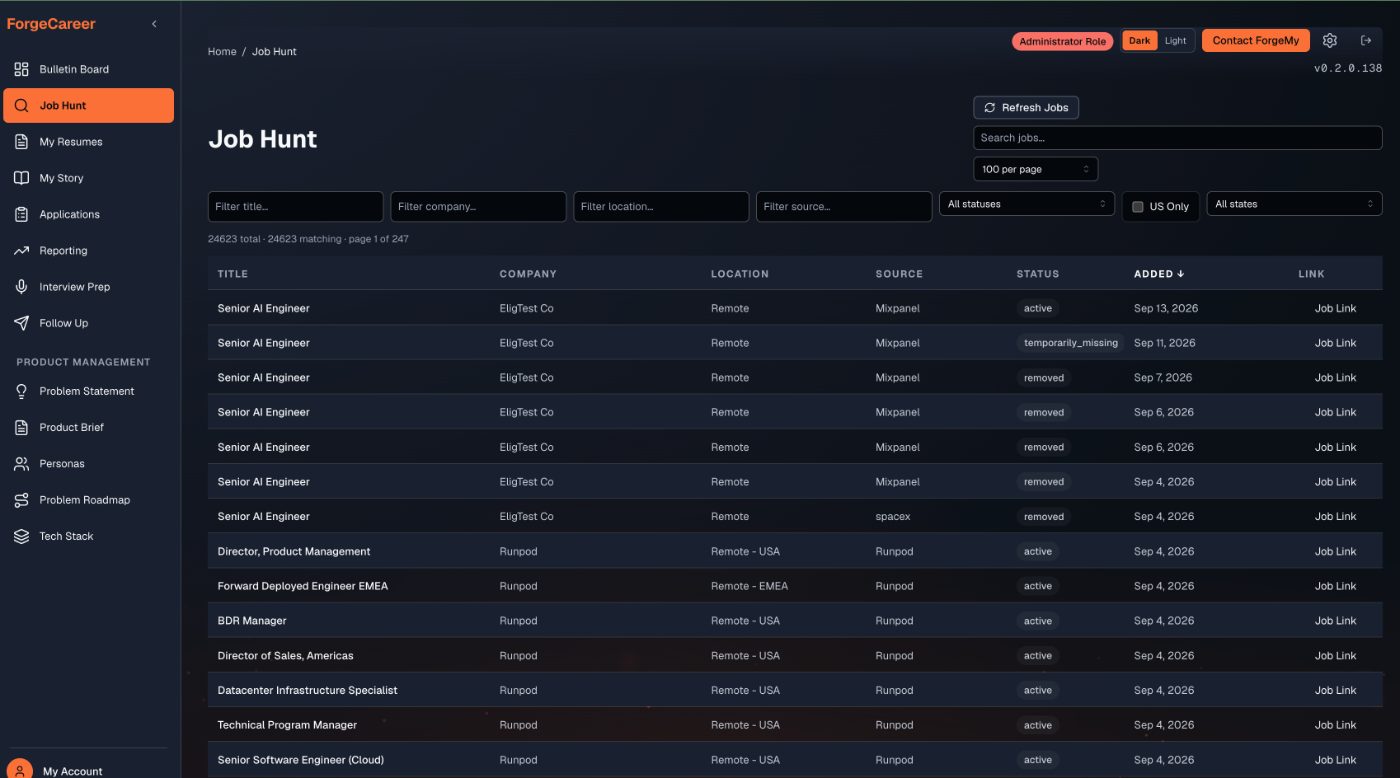1400x778 pixels.
Task: Click the Administrator Role badge
Action: 1062,42
